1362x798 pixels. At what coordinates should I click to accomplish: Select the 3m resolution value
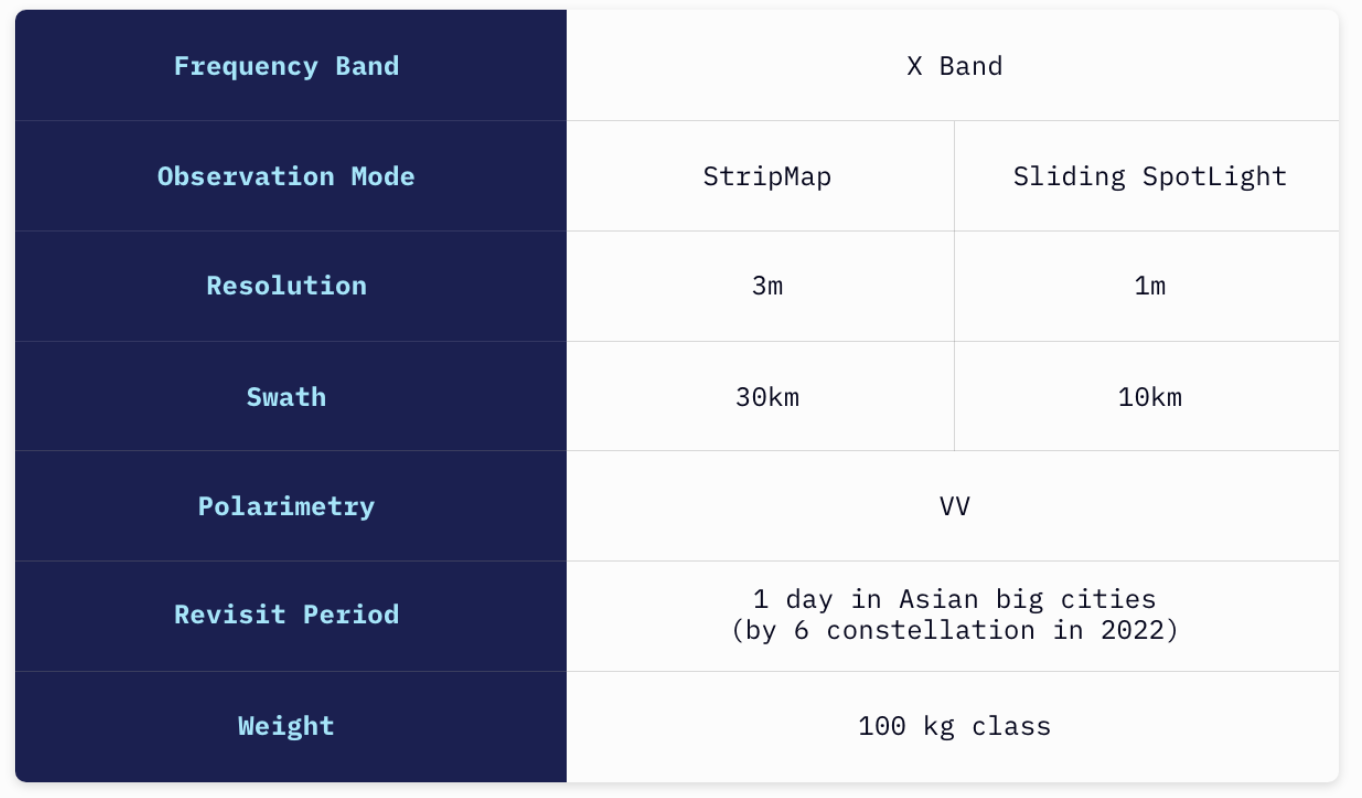click(x=761, y=286)
